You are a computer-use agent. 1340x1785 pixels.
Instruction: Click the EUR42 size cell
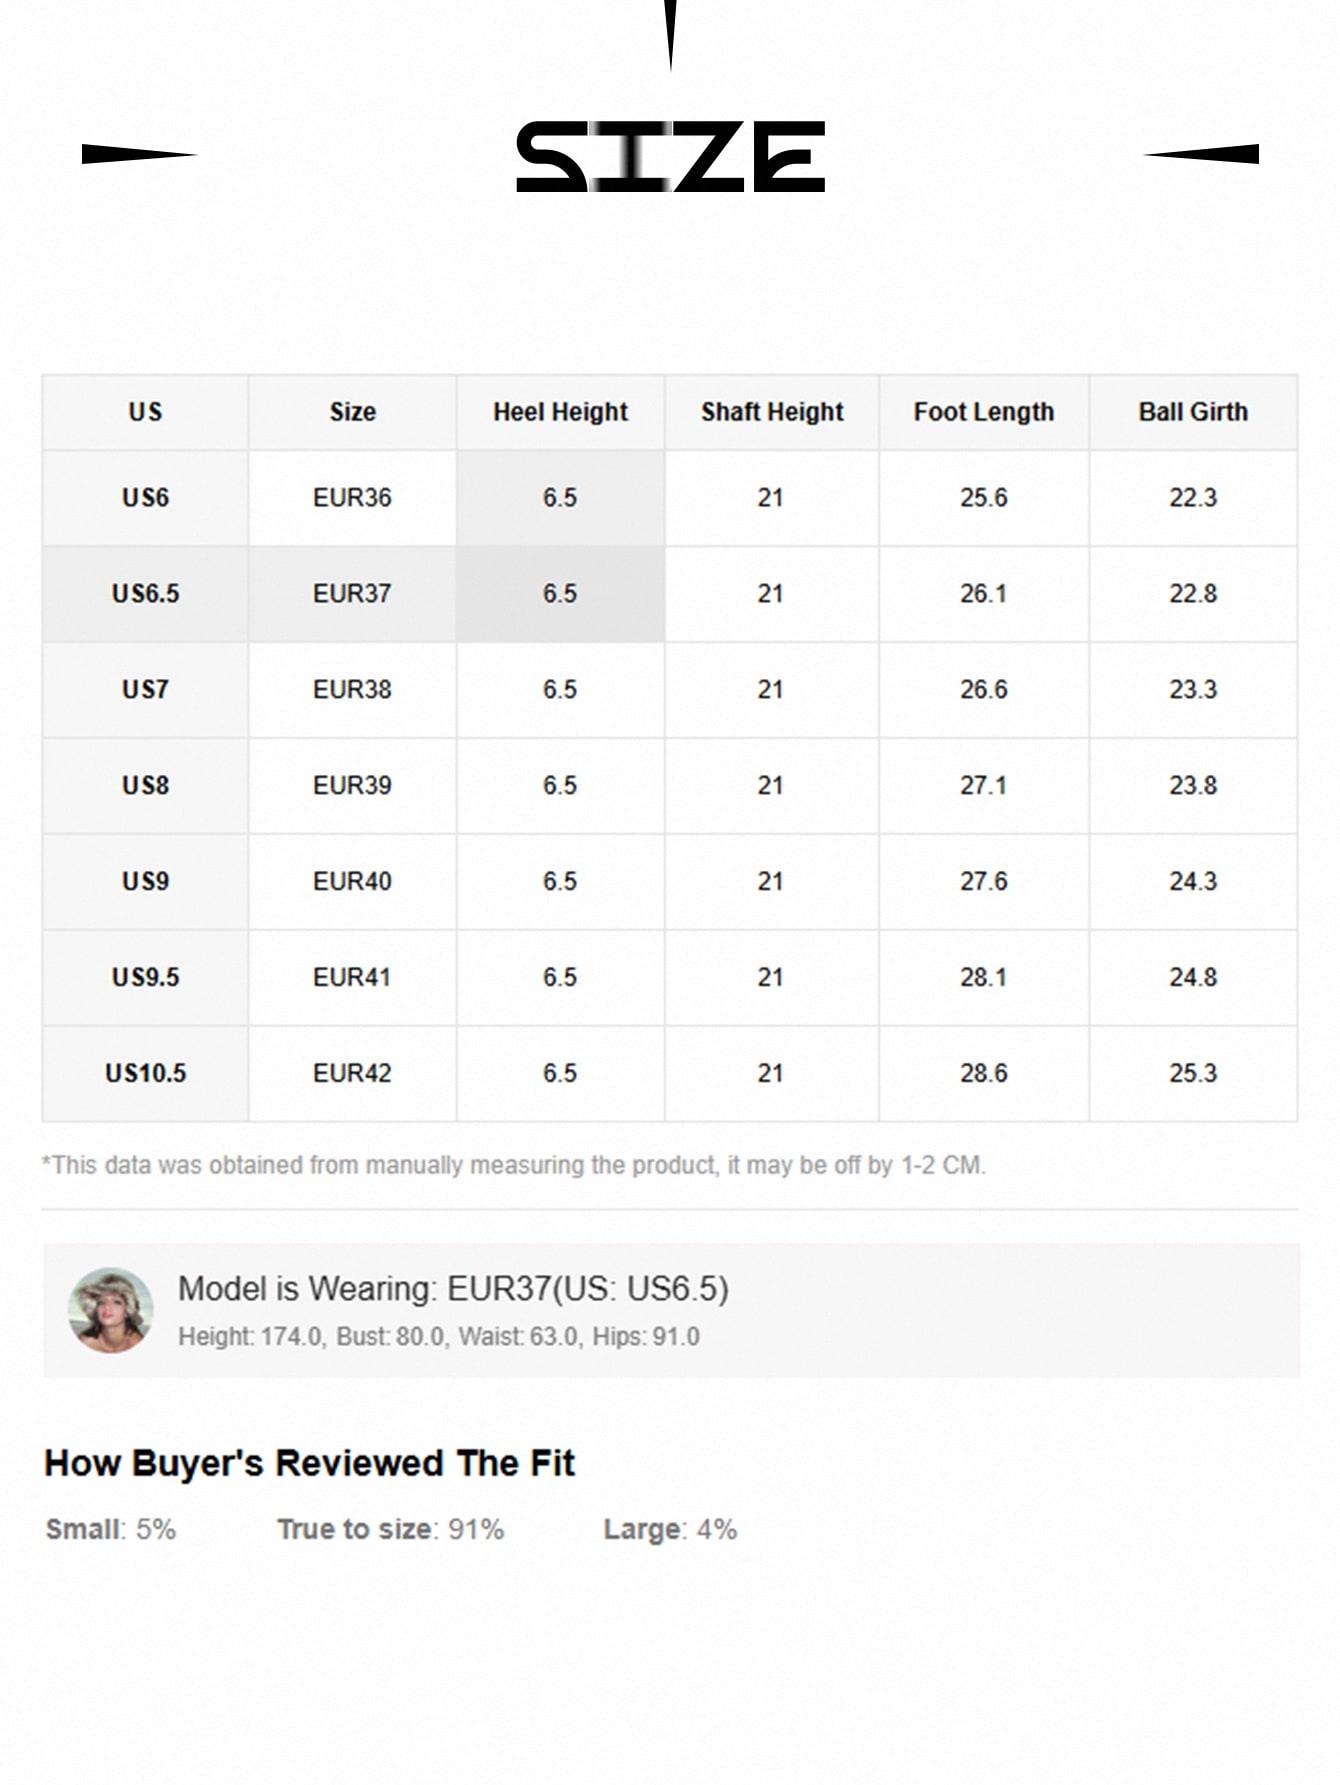[x=352, y=1074]
